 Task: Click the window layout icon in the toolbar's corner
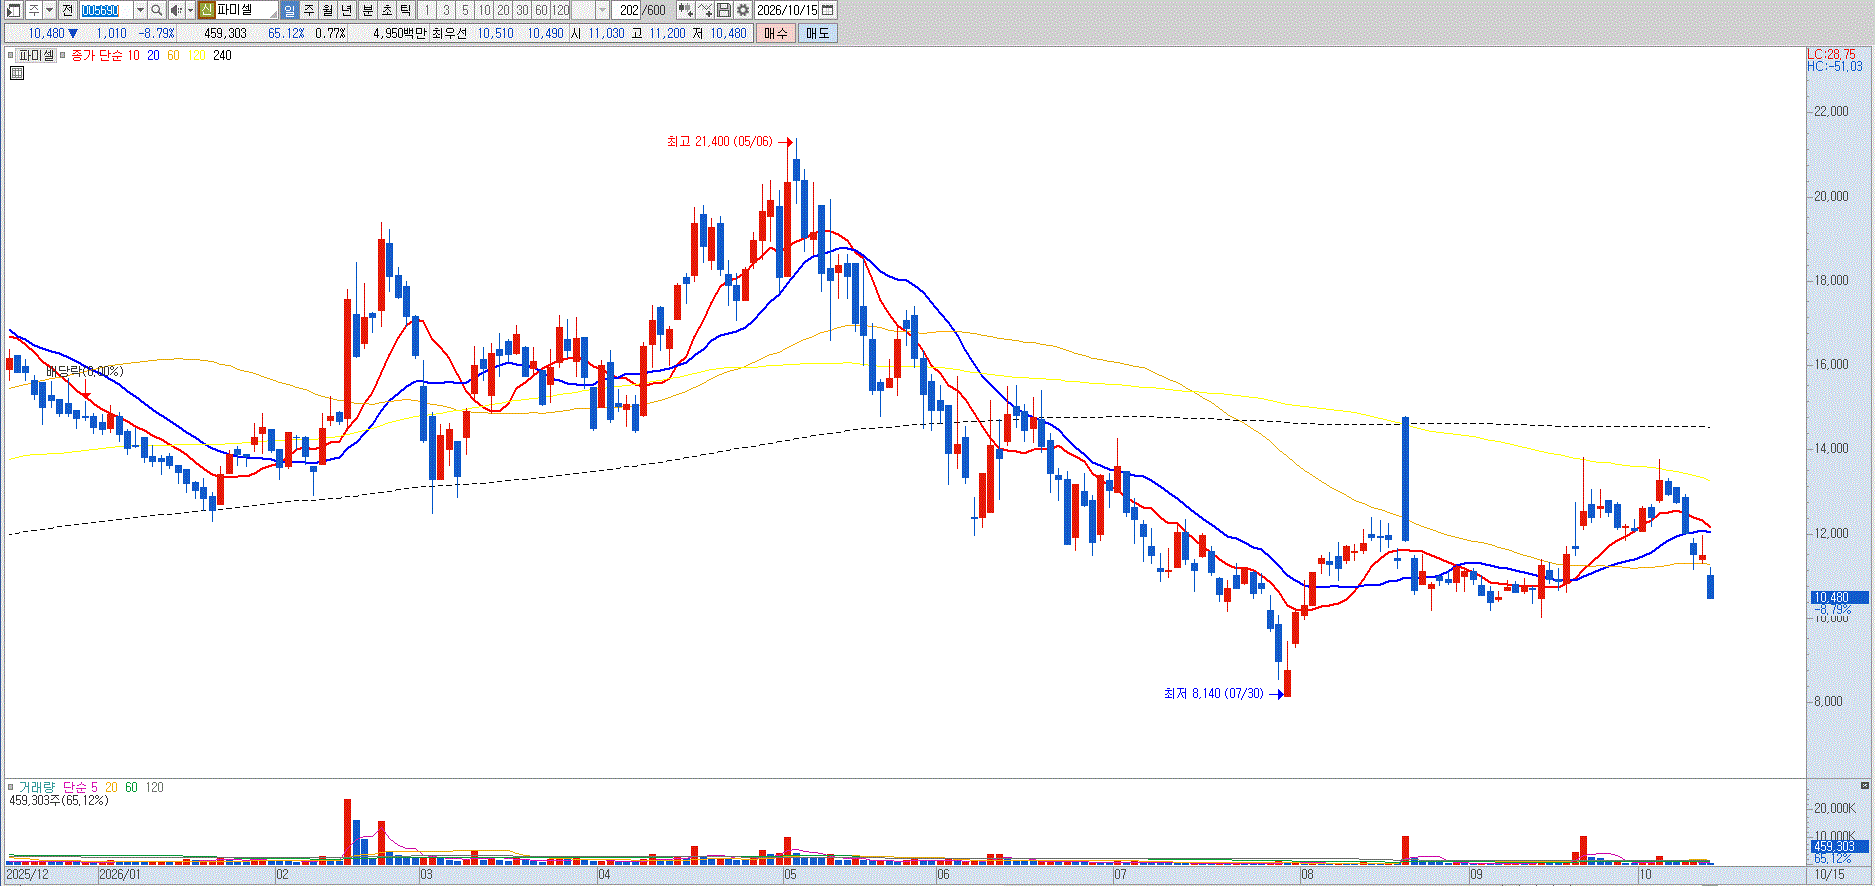coord(14,10)
